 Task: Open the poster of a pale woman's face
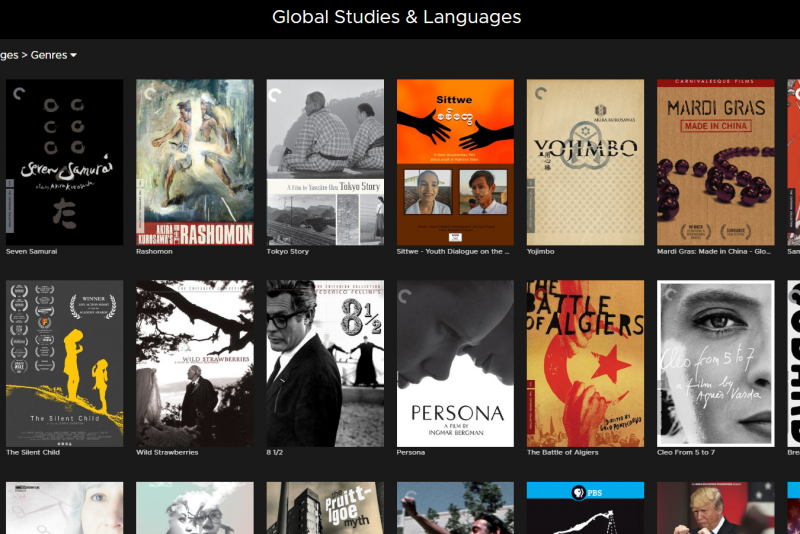click(64, 508)
